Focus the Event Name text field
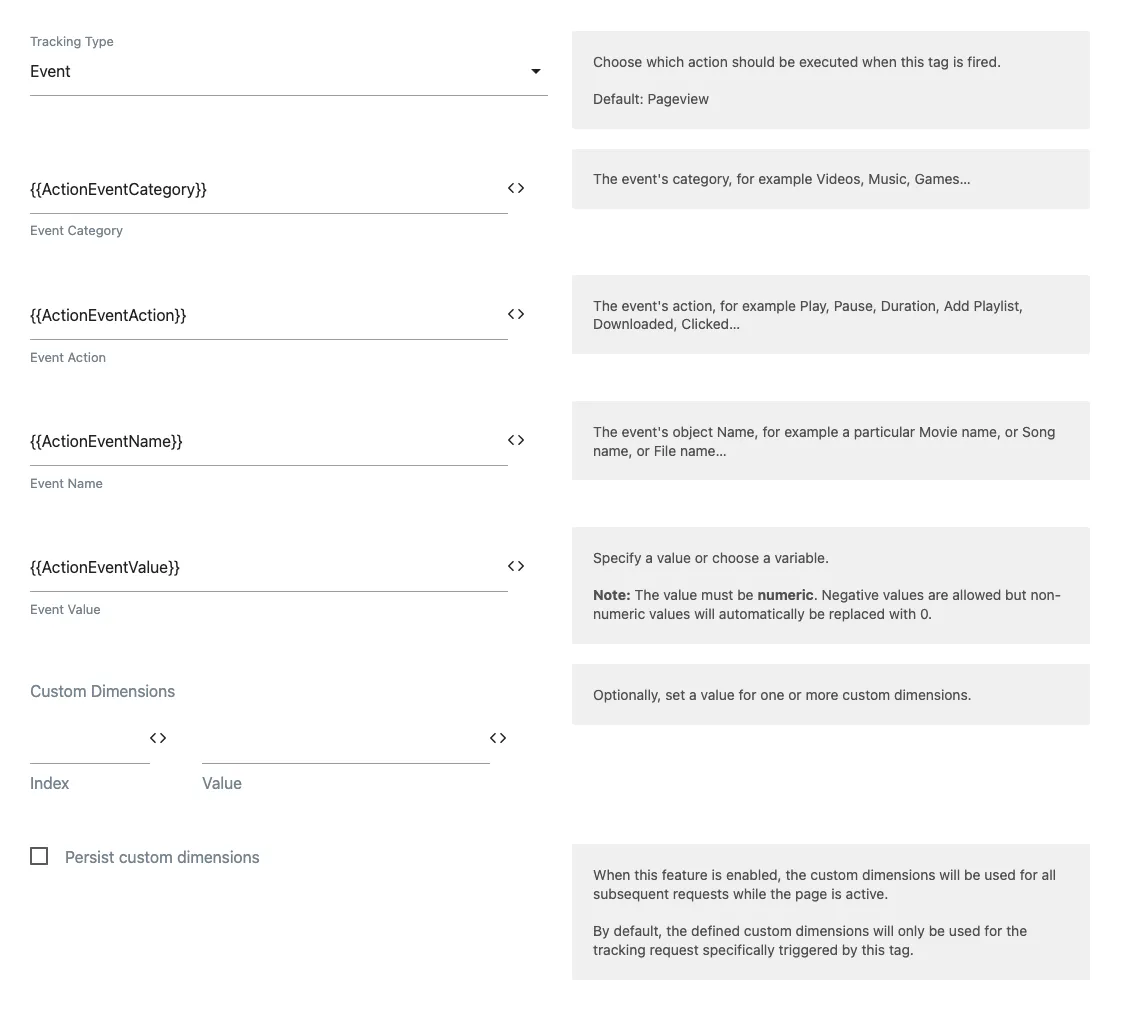This screenshot has height=1021, width=1121. point(260,442)
